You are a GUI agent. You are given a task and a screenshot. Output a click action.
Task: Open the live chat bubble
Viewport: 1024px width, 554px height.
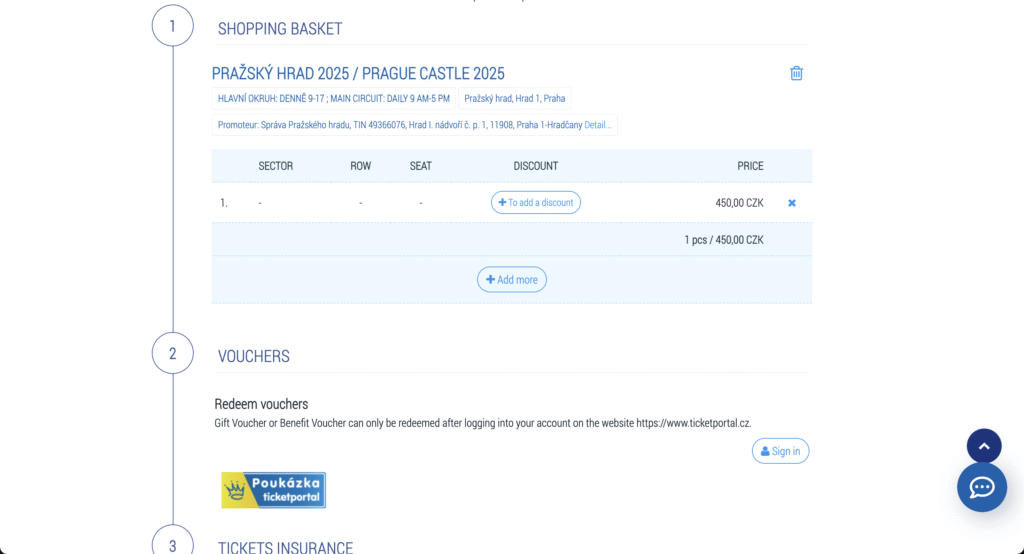pyautogui.click(x=981, y=487)
